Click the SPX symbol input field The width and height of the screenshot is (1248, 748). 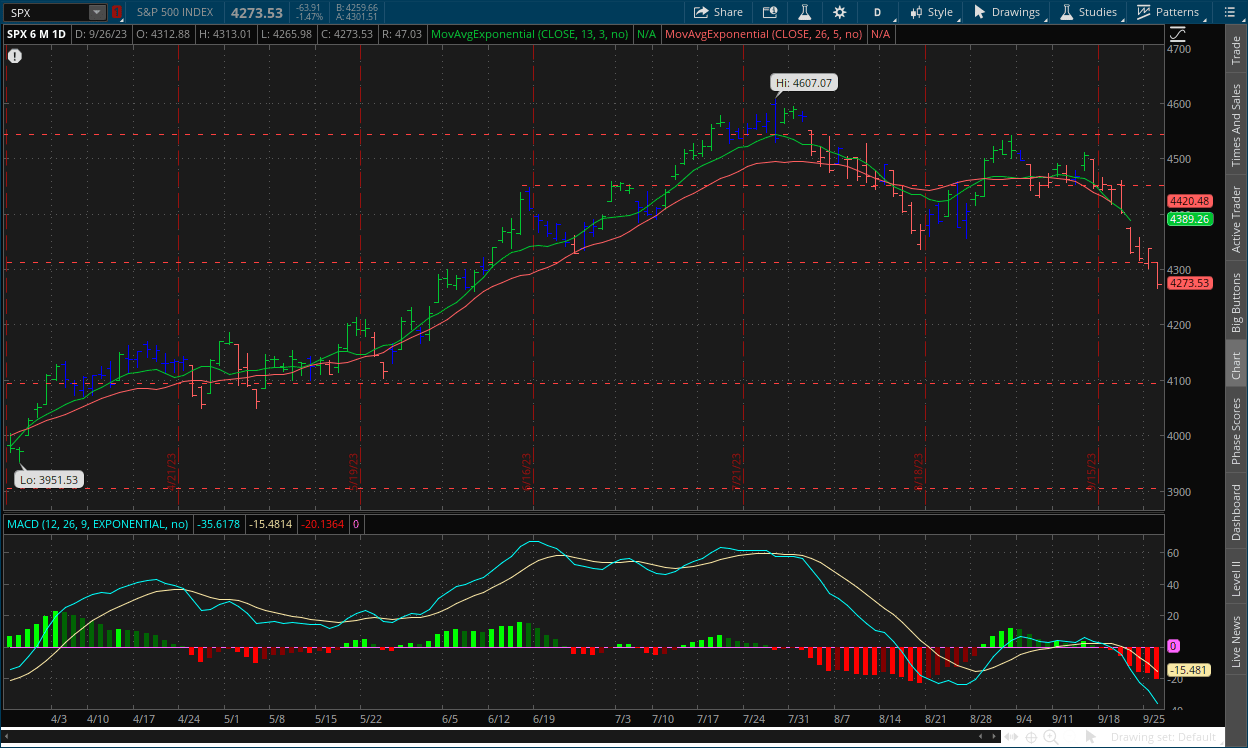tap(46, 12)
